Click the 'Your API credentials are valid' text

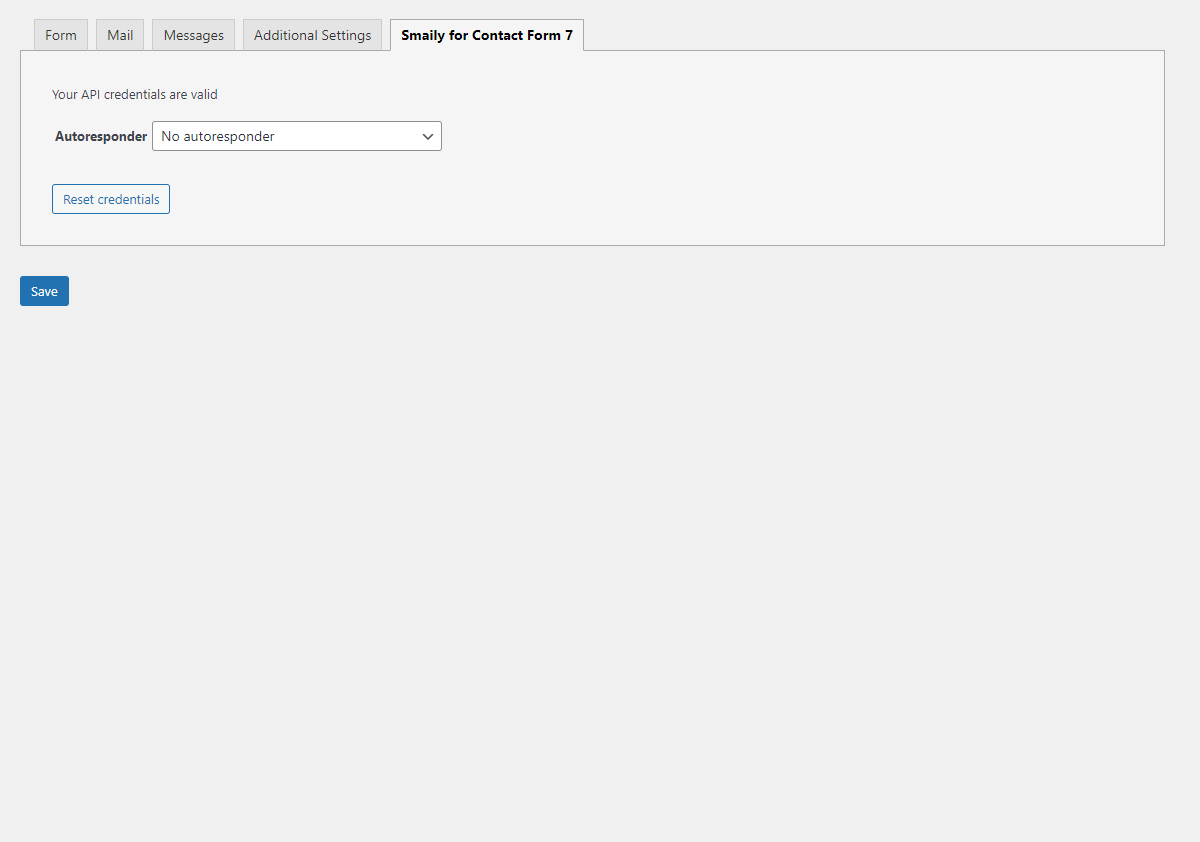pos(135,95)
